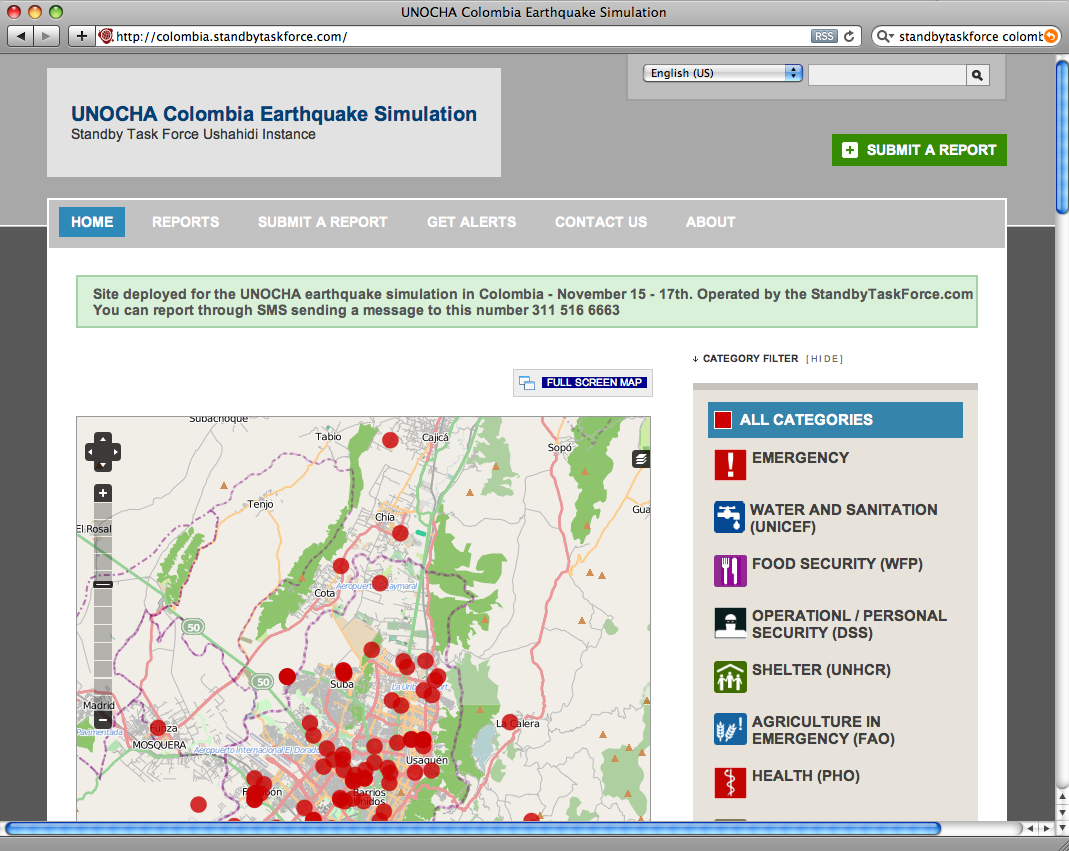
Task: Open the browser search magnifier dropdown
Action: tap(884, 36)
